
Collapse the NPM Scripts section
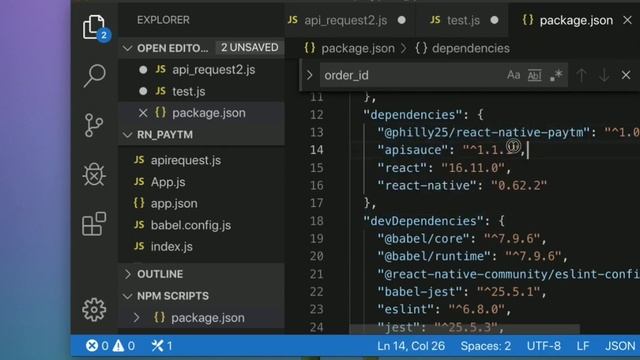coord(128,296)
